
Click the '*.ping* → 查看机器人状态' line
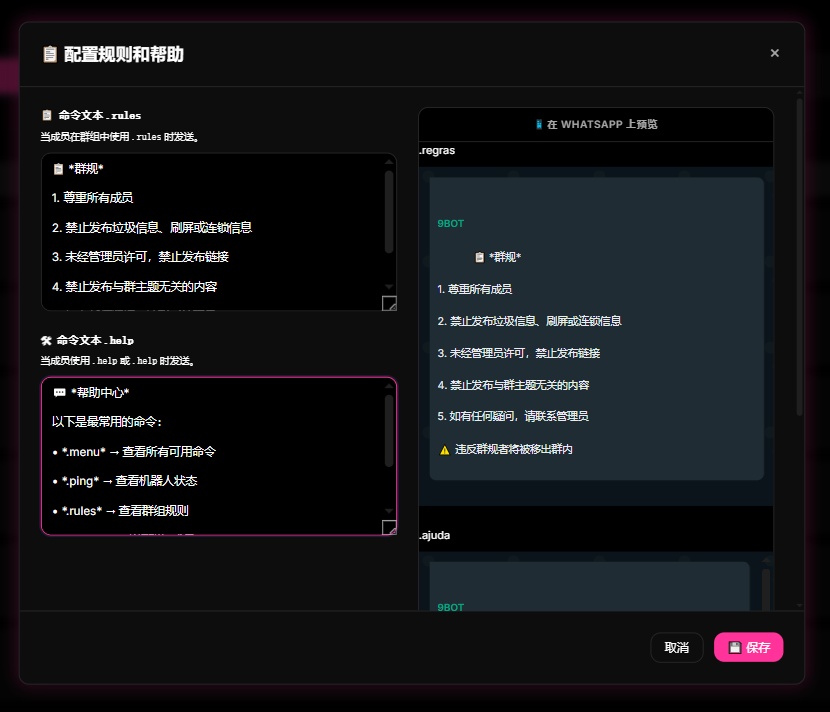pyautogui.click(x=124, y=481)
